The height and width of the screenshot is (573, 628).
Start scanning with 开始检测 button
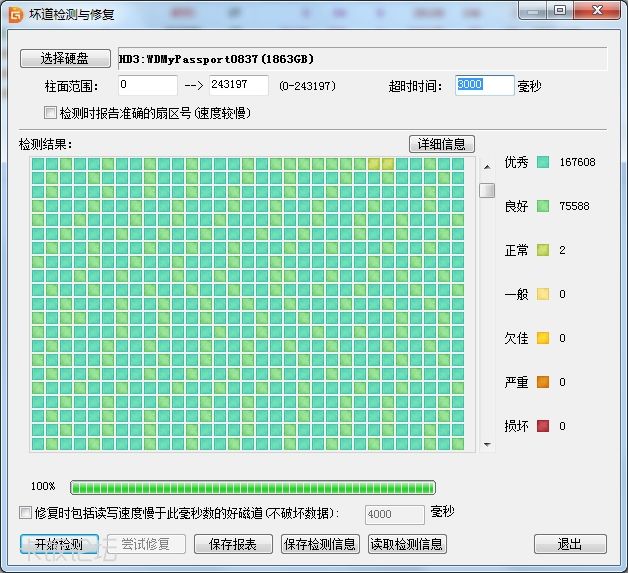59,544
